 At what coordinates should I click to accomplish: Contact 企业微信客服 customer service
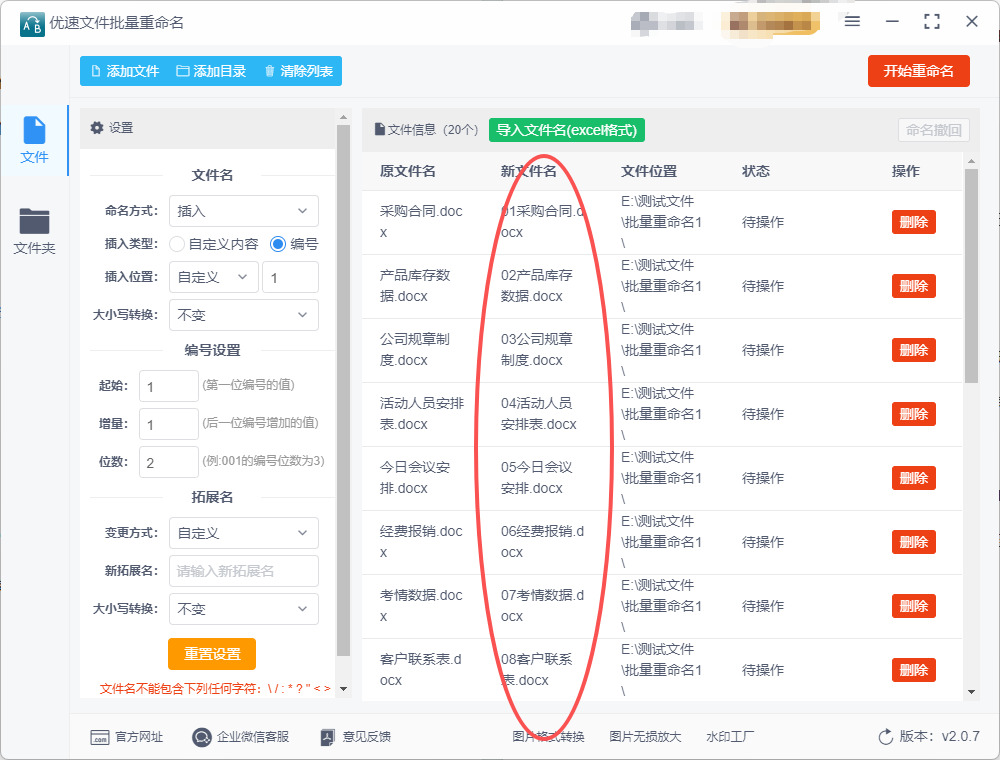click(x=241, y=737)
